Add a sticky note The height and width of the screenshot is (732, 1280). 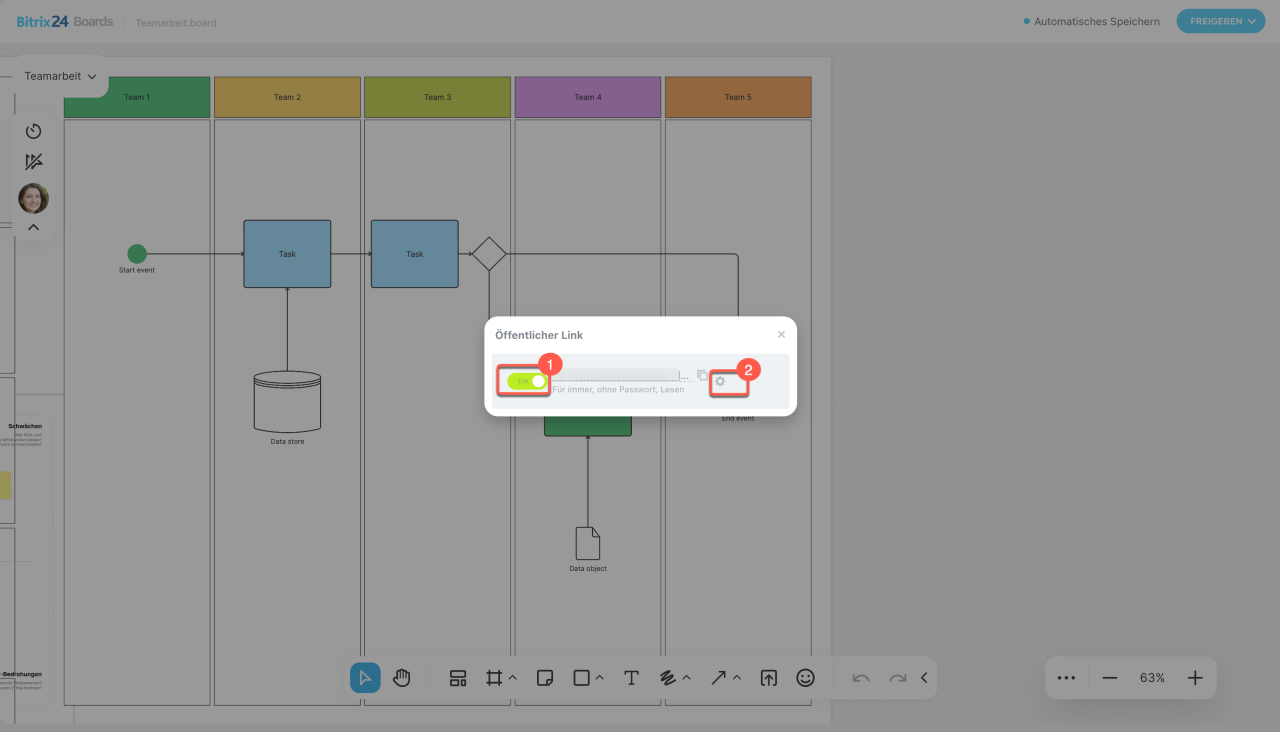(545, 678)
